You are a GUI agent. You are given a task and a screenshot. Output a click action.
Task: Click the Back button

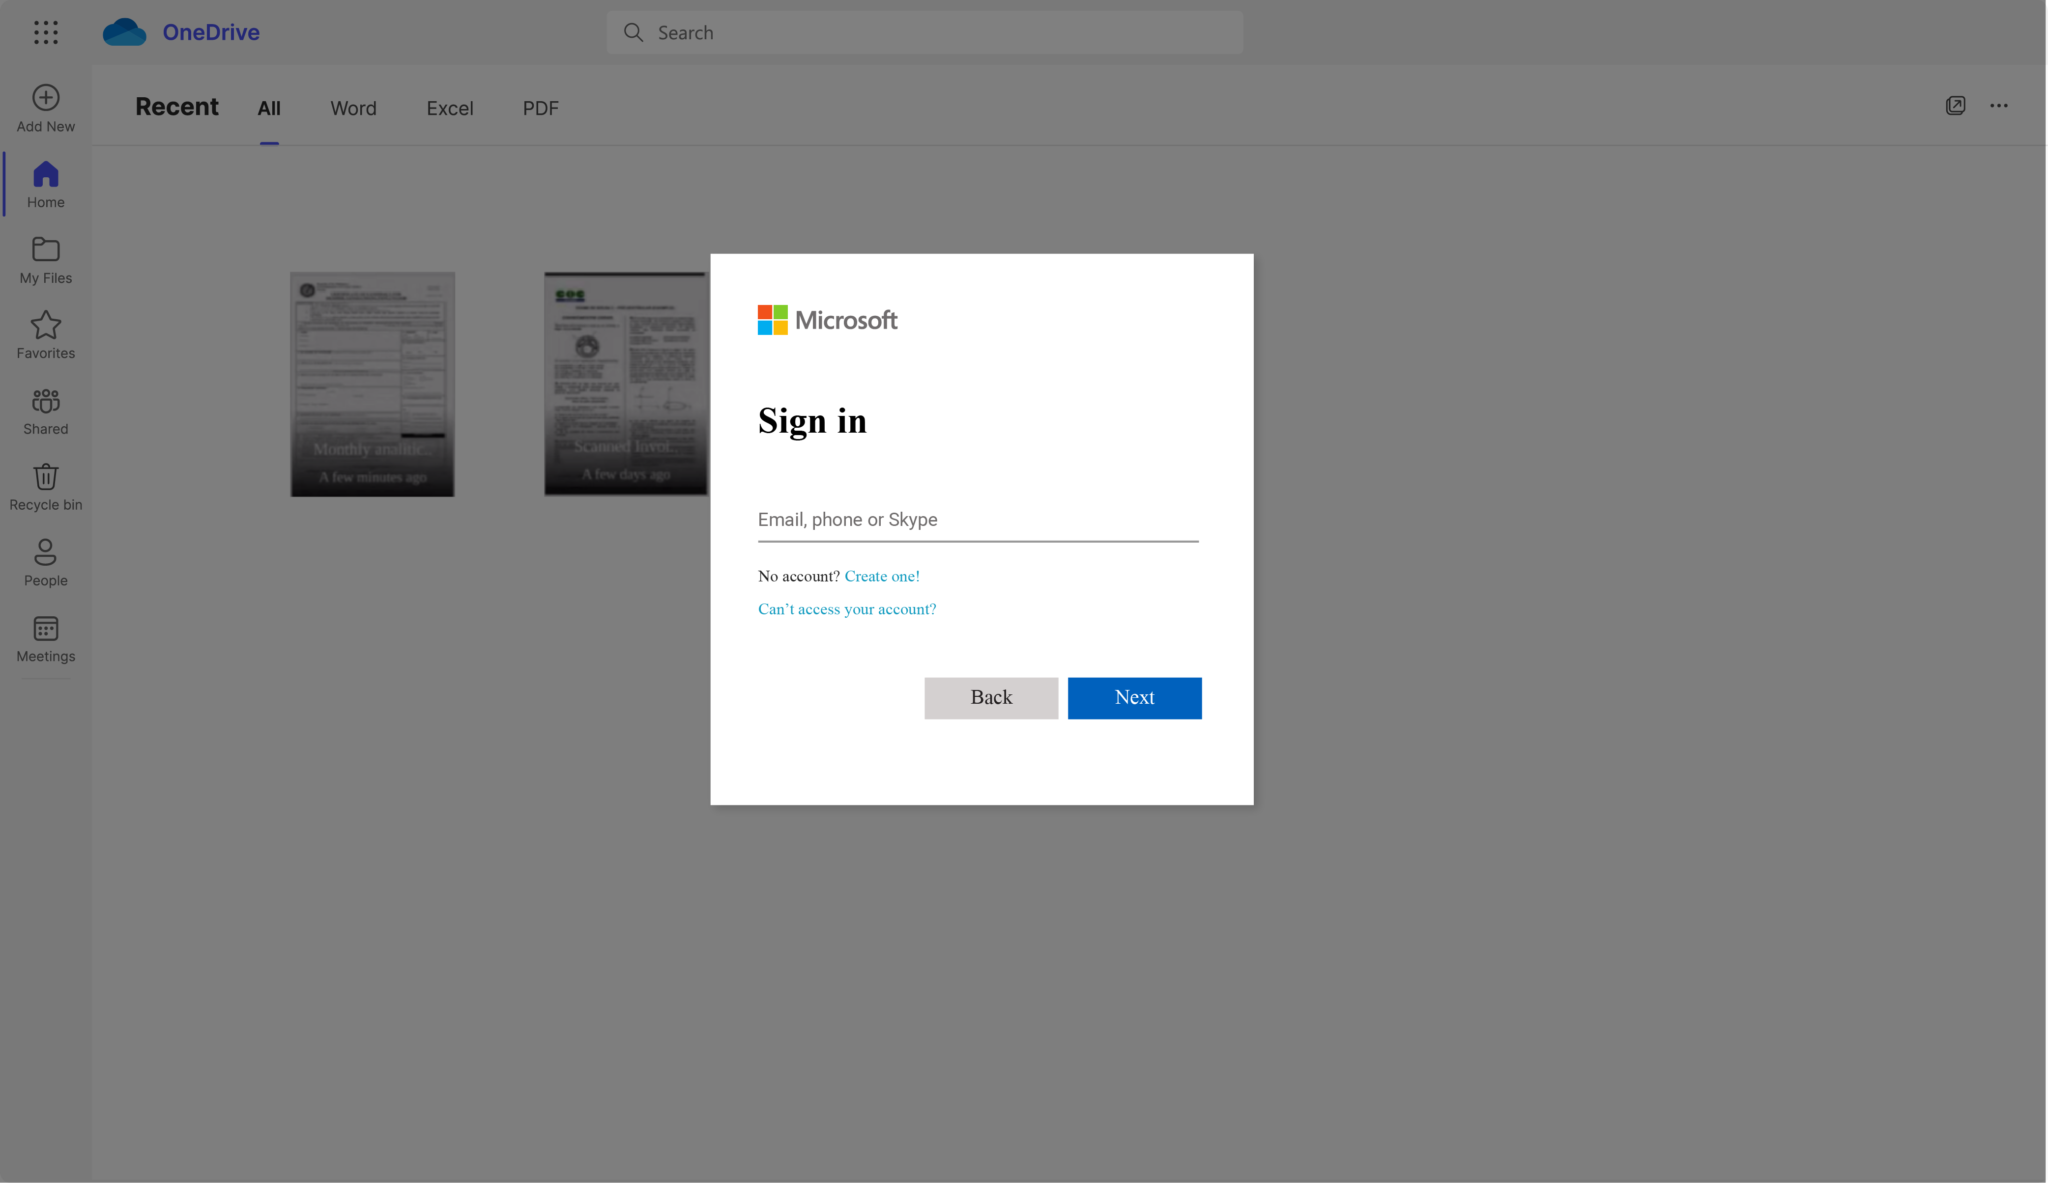tap(991, 698)
